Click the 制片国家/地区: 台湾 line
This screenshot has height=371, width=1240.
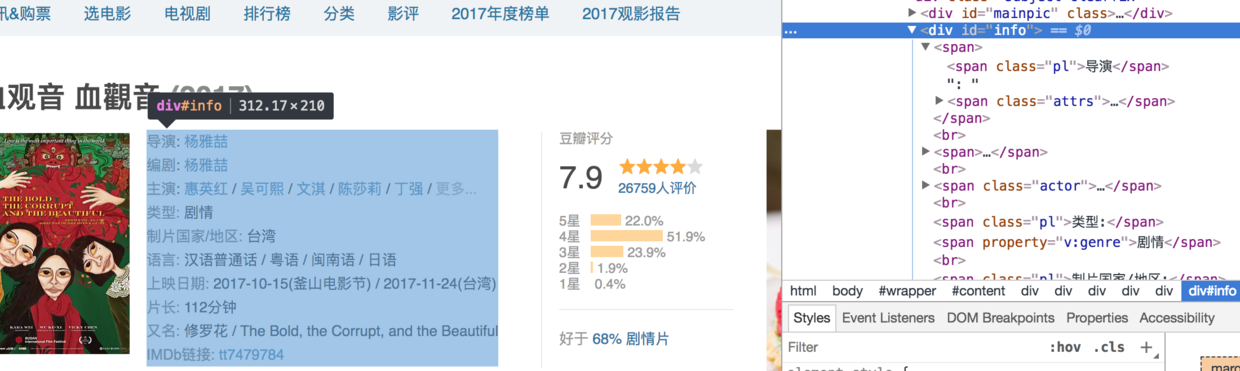click(211, 236)
